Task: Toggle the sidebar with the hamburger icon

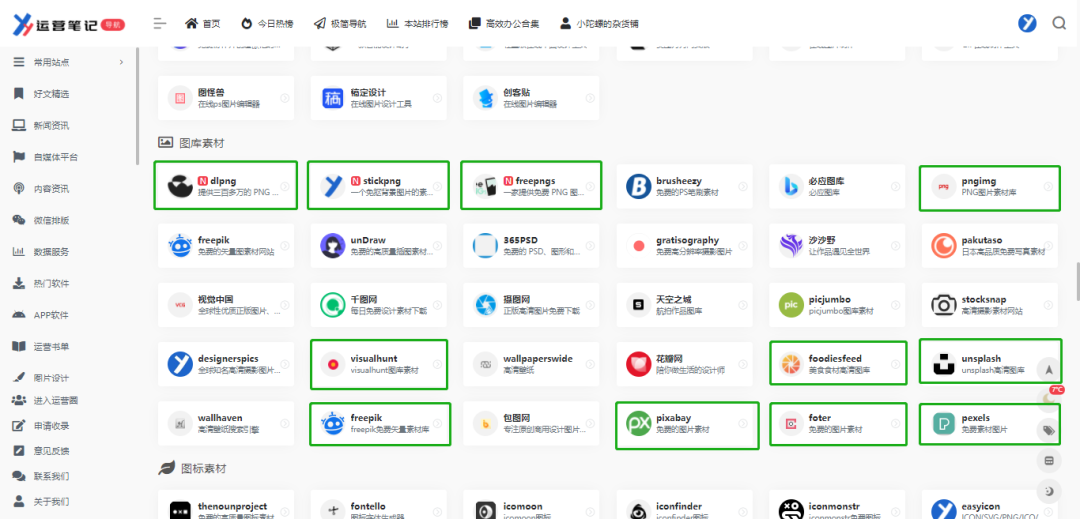Action: 160,23
